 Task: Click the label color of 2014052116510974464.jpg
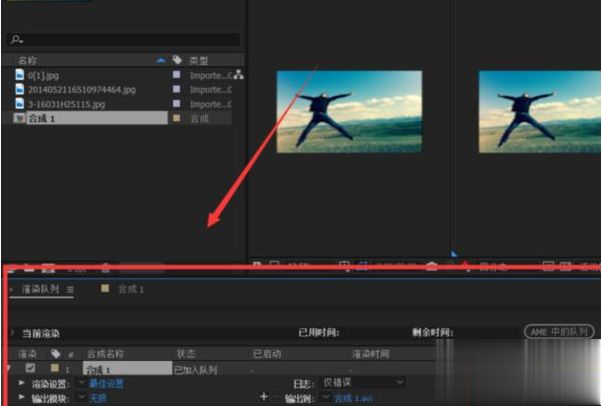[x=177, y=89]
